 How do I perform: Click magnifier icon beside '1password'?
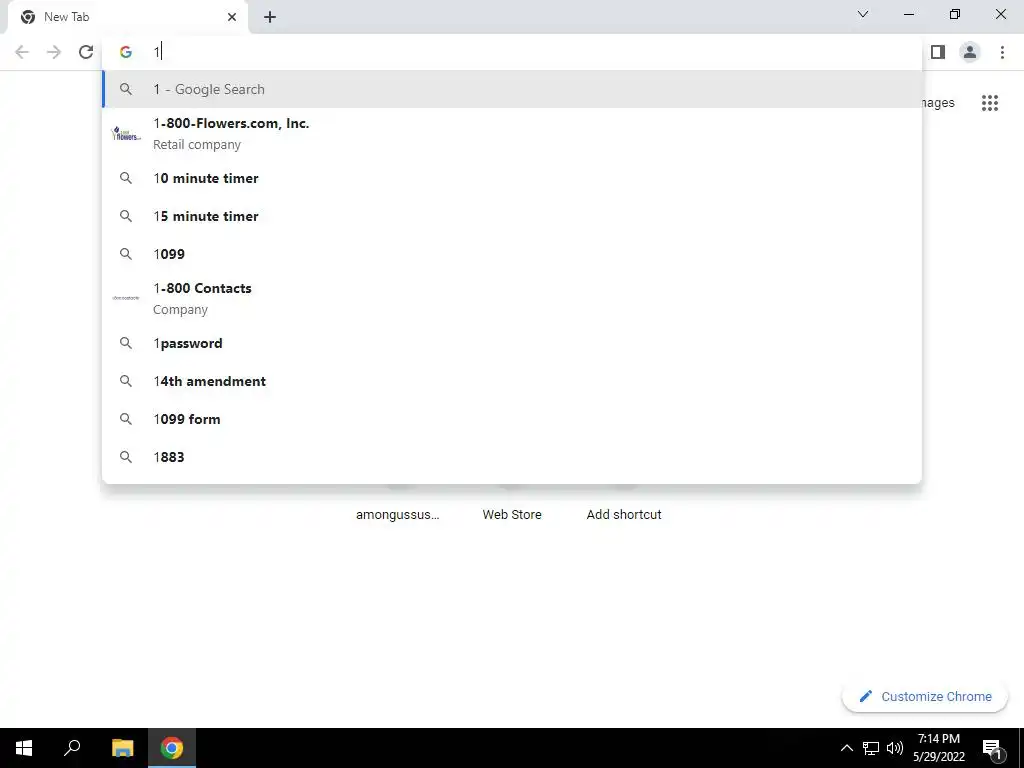click(125, 344)
